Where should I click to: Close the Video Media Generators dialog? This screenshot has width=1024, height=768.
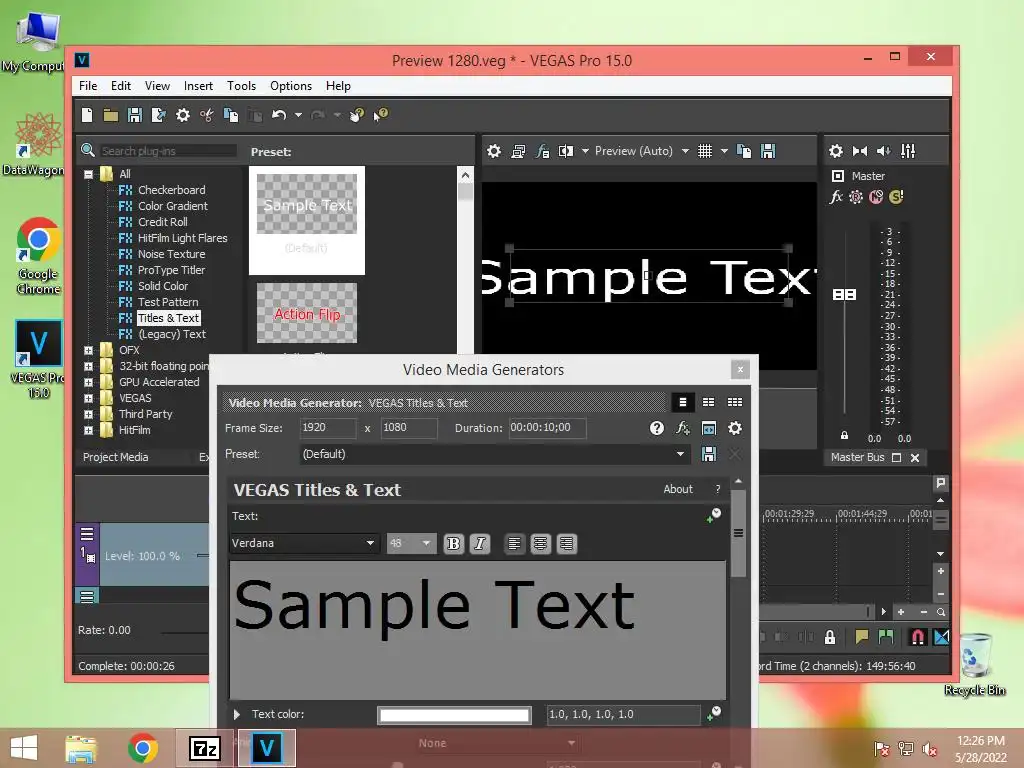[x=740, y=370]
